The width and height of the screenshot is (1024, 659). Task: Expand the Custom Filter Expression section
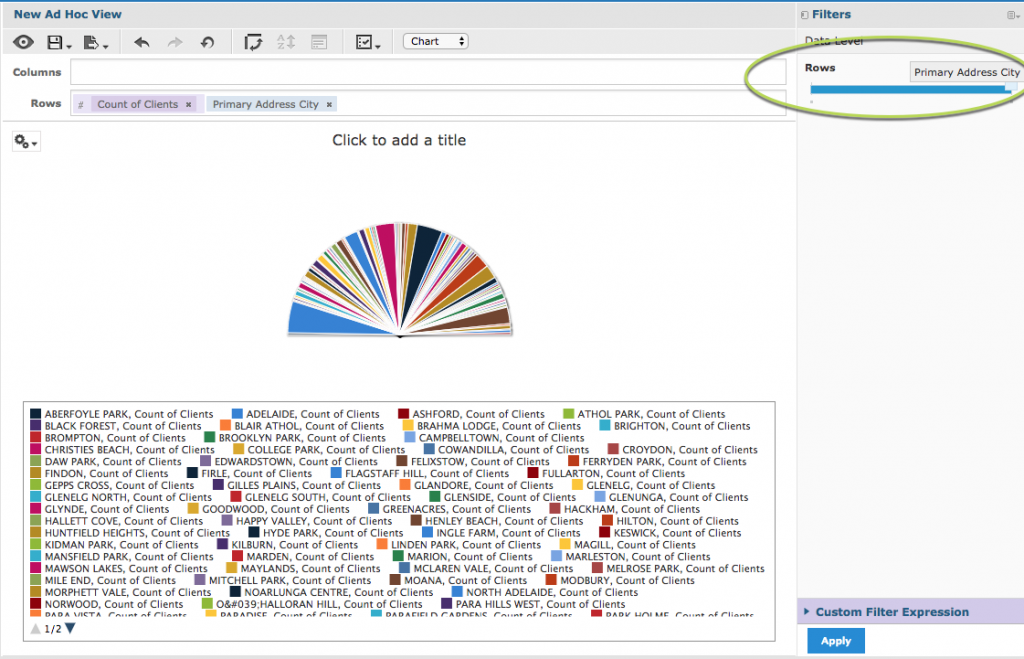(891, 612)
